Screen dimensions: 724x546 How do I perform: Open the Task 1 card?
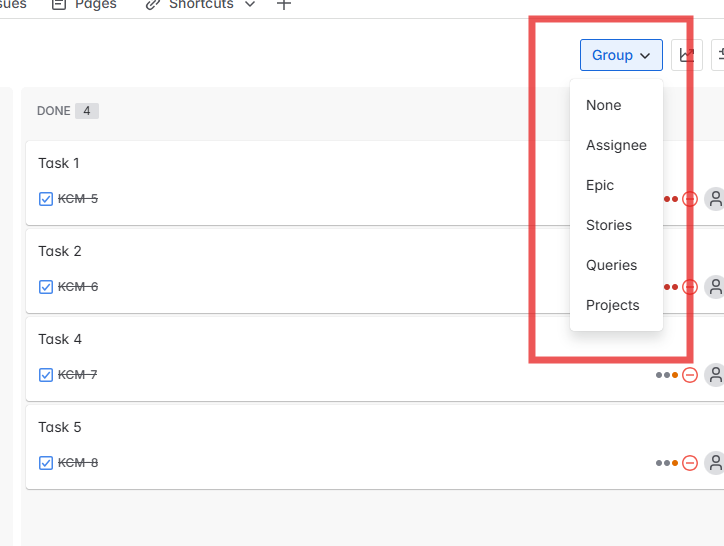pos(374,183)
